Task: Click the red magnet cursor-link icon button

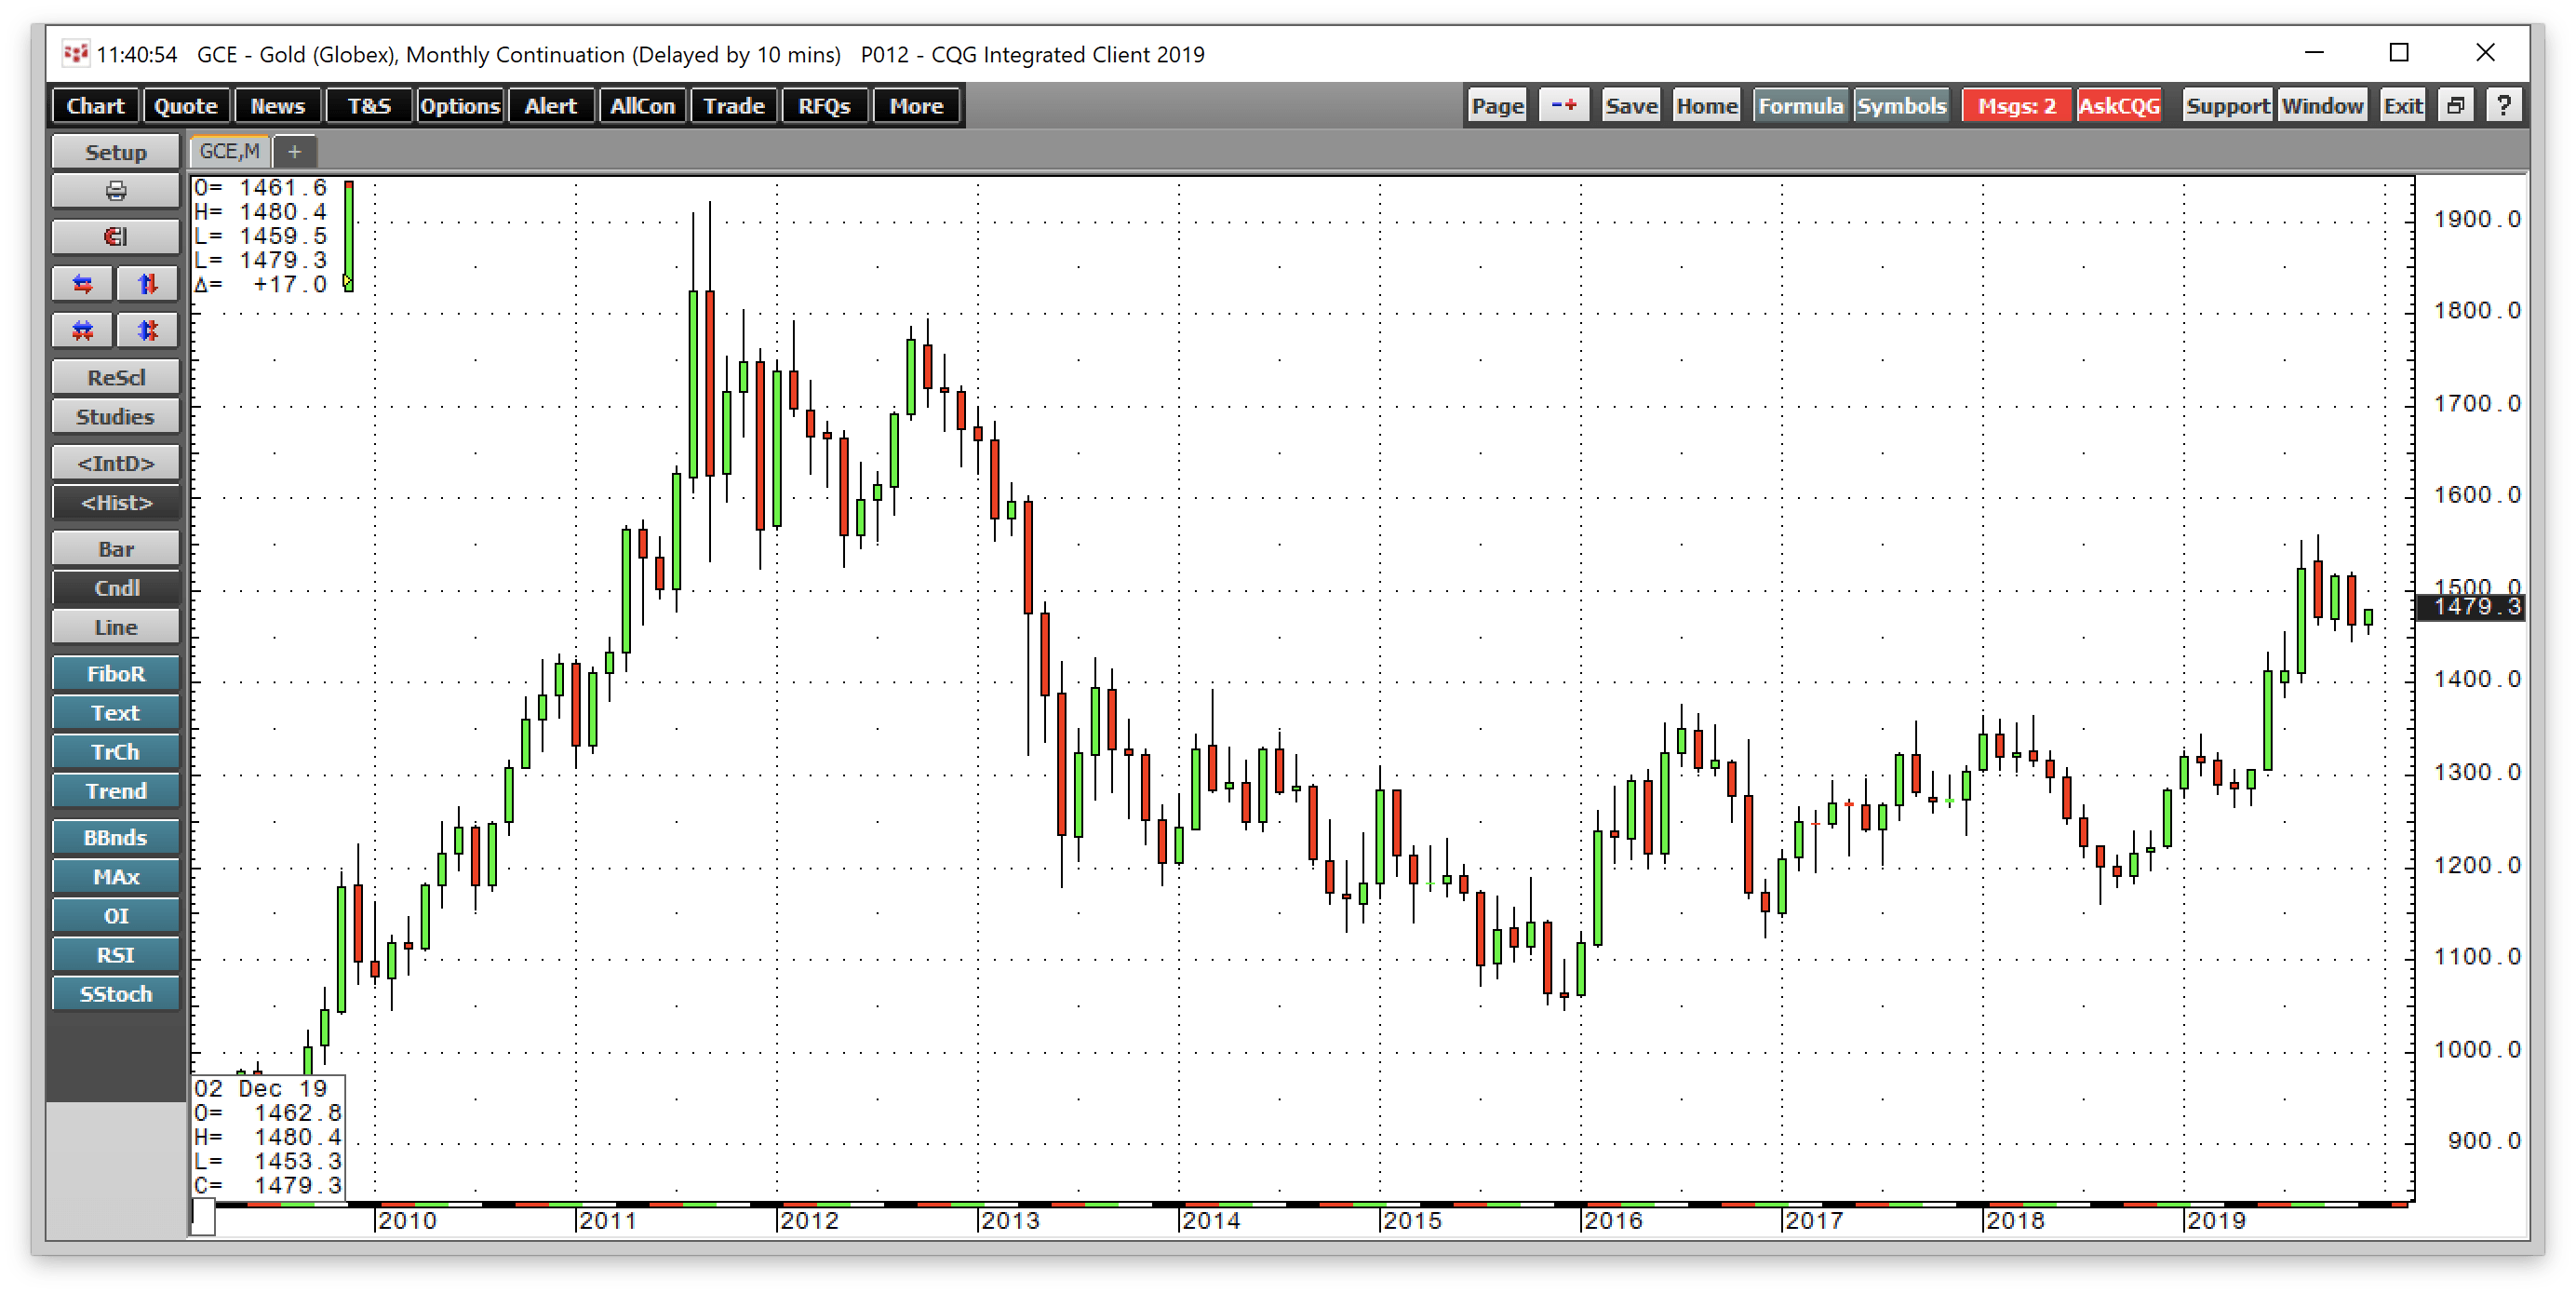Action: click(x=116, y=237)
